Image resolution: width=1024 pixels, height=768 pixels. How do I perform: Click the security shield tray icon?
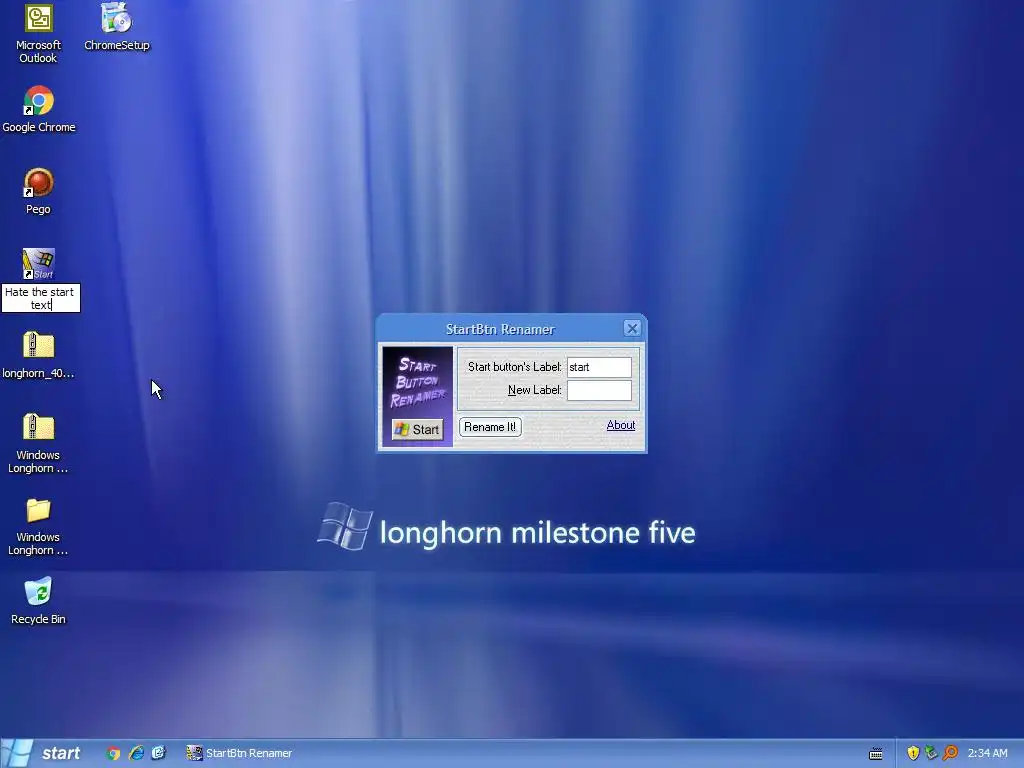click(913, 753)
